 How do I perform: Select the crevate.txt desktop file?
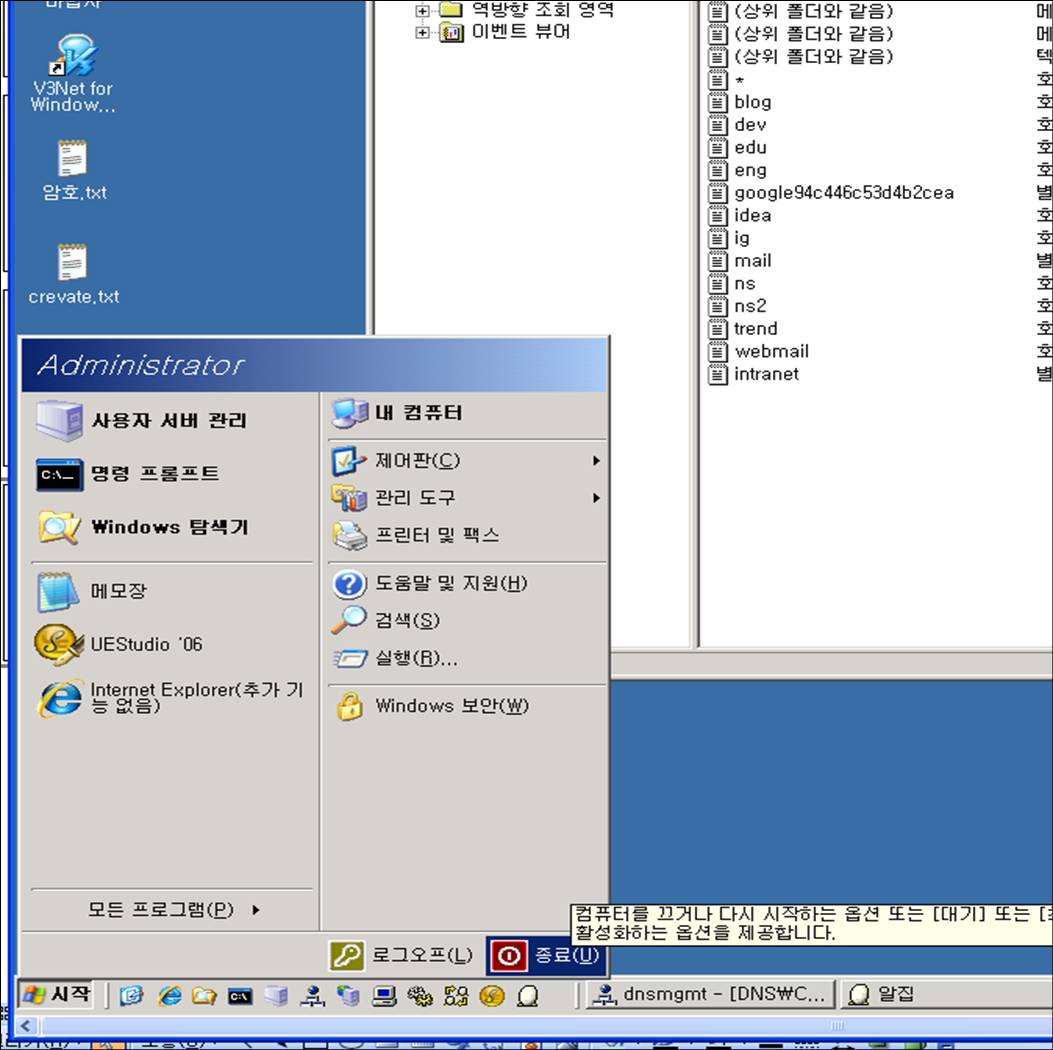[x=73, y=275]
